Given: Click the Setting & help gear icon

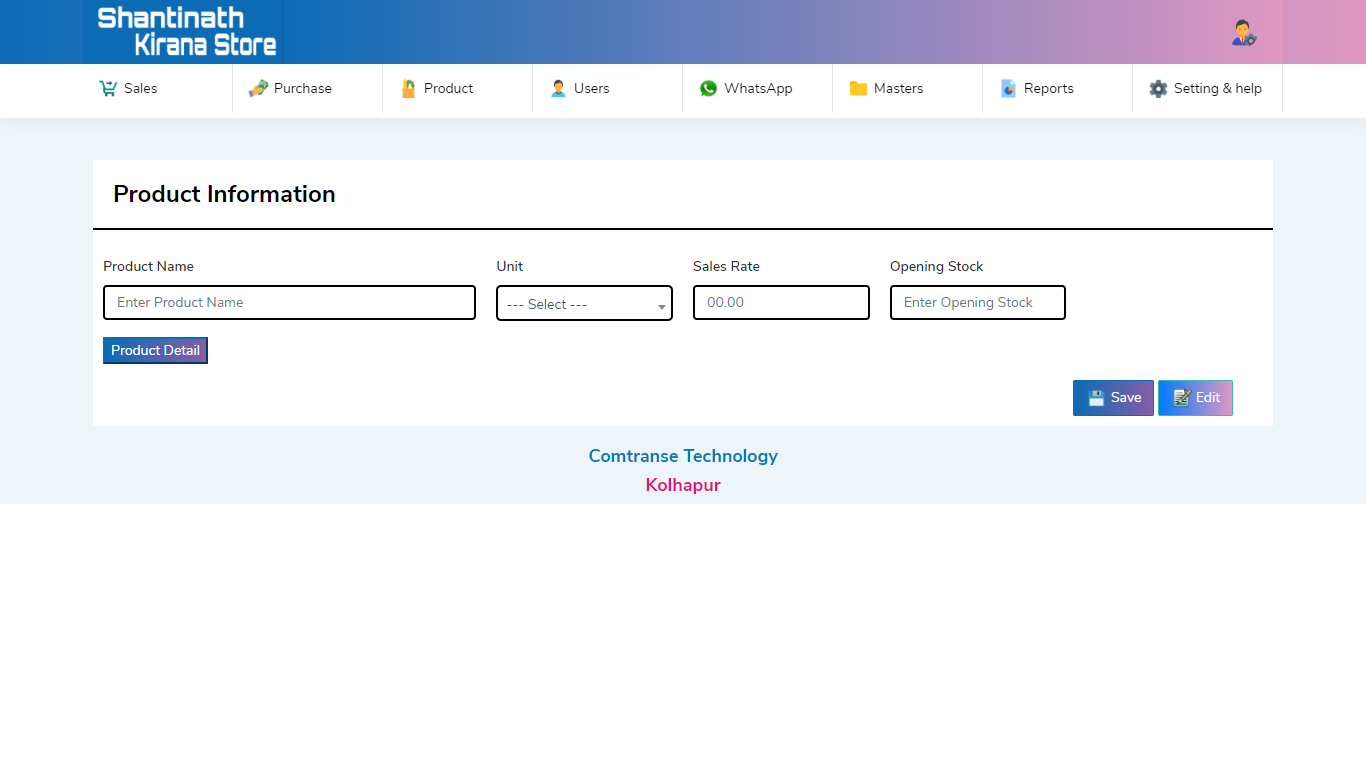Looking at the screenshot, I should 1158,88.
